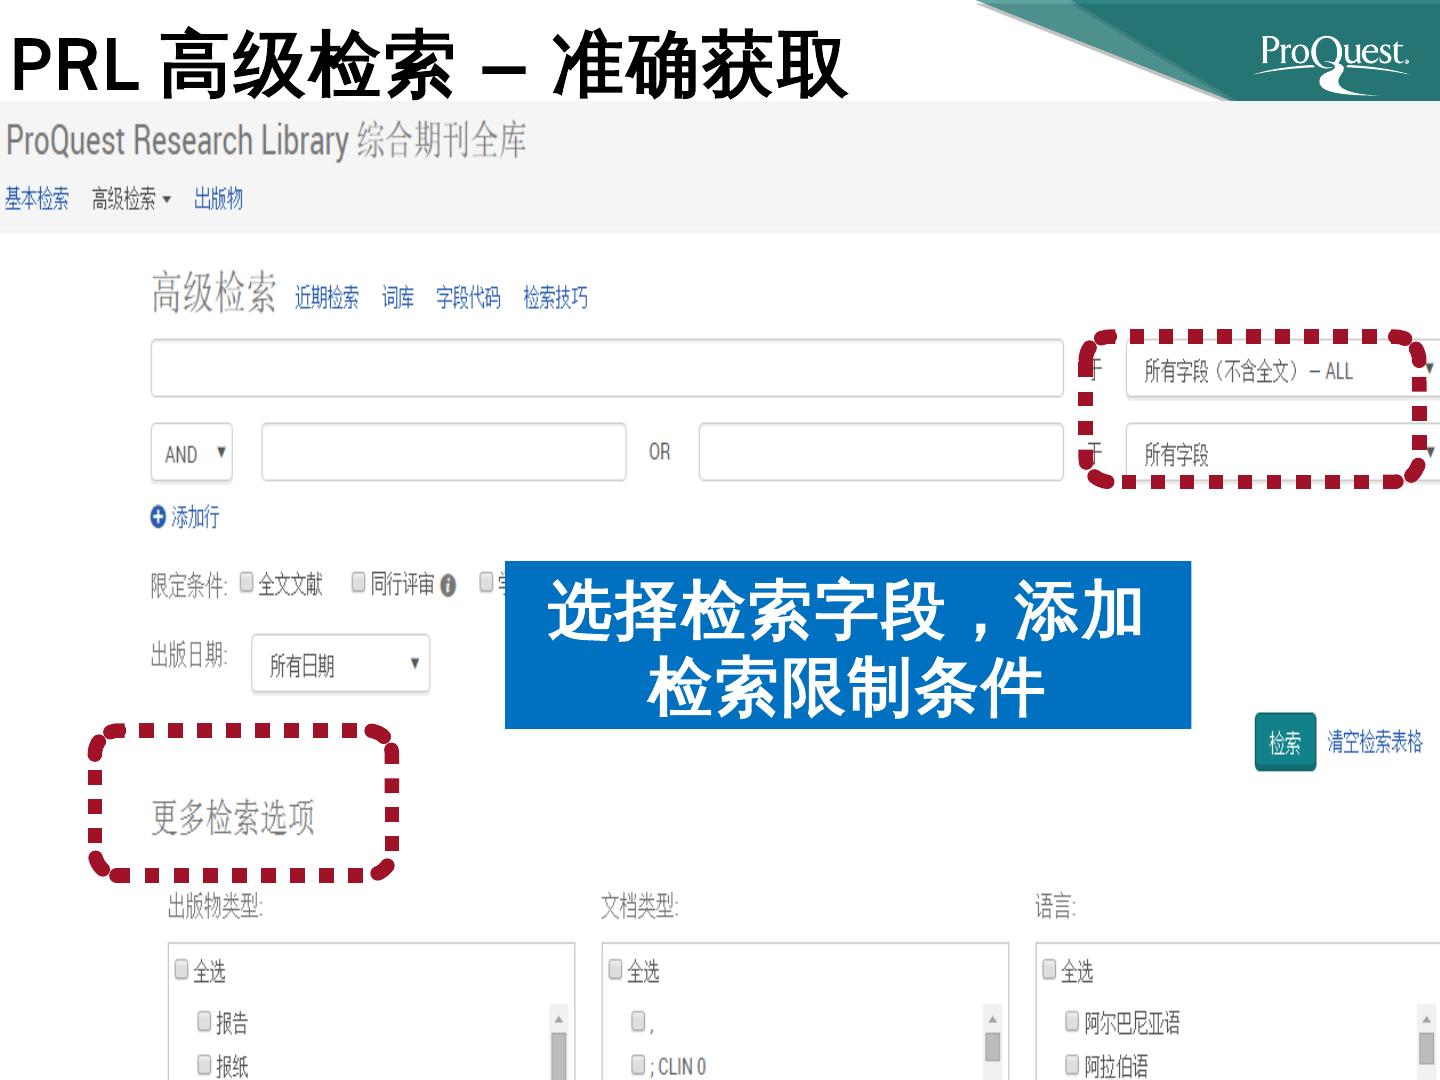Click the info icon beside 同行评审
Screen dimensions: 1440x1080
[x=448, y=586]
